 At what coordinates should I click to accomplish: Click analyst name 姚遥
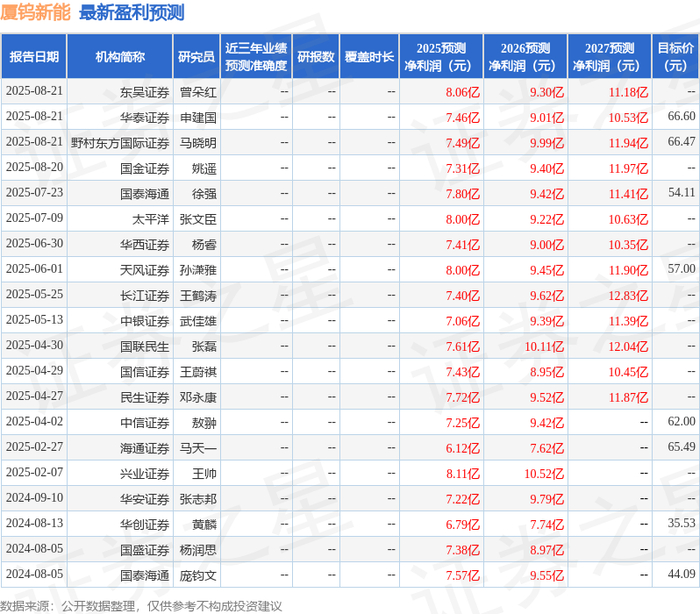point(204,168)
